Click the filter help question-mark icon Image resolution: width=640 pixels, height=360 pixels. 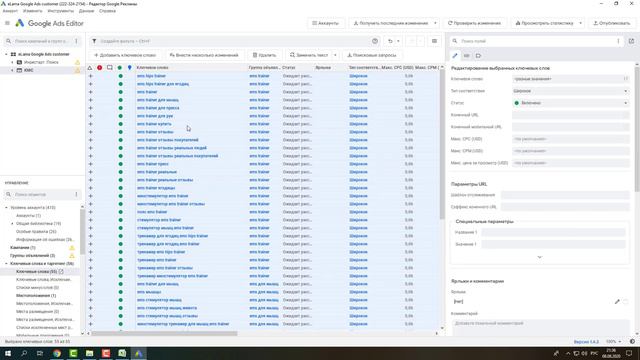coord(375,41)
